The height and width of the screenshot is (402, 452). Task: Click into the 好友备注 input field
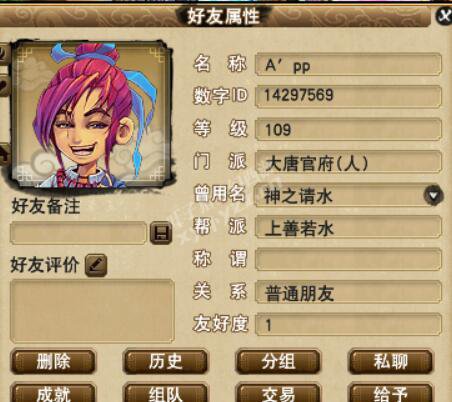[x=78, y=233]
